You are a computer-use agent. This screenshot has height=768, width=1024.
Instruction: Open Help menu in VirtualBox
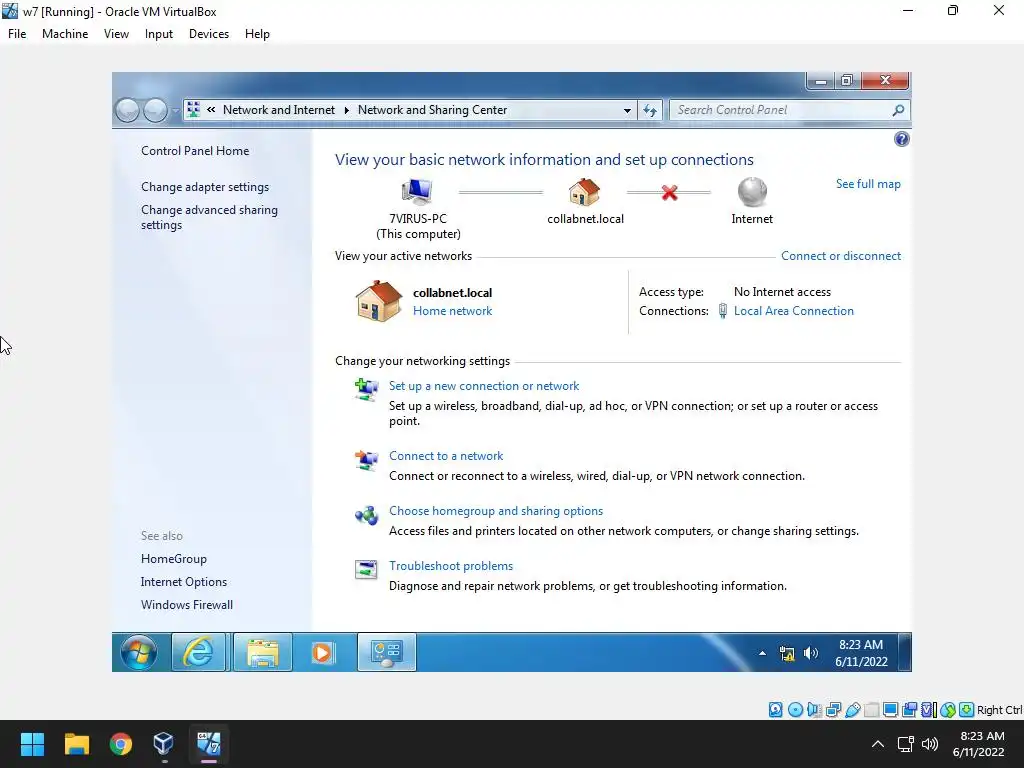[x=257, y=34]
